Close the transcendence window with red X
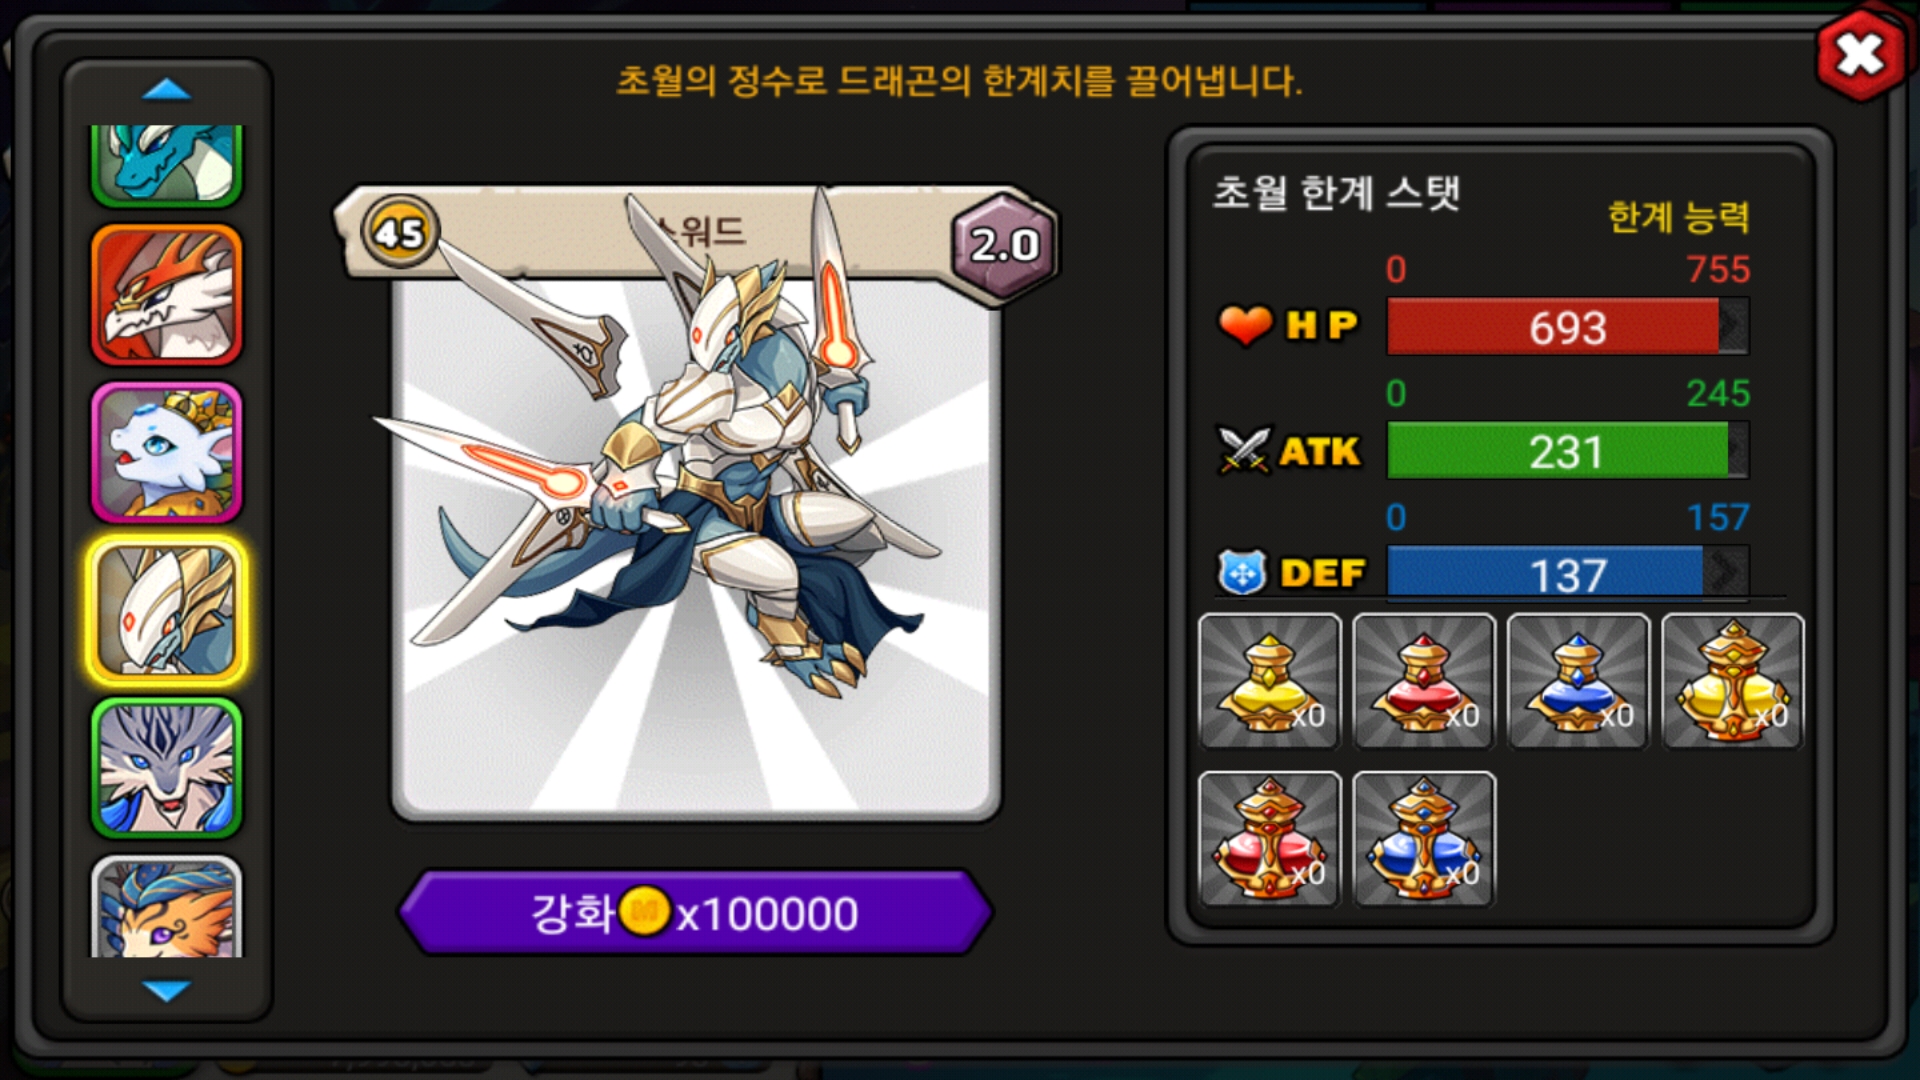The width and height of the screenshot is (1920, 1080). tap(1860, 55)
